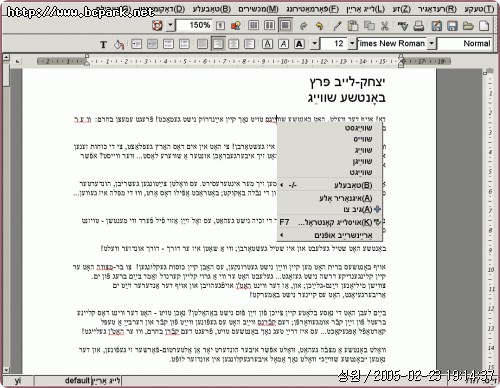This screenshot has width=500, height=388.
Task: Select F7 spelling control context menu entry
Action: pyautogui.click(x=330, y=222)
